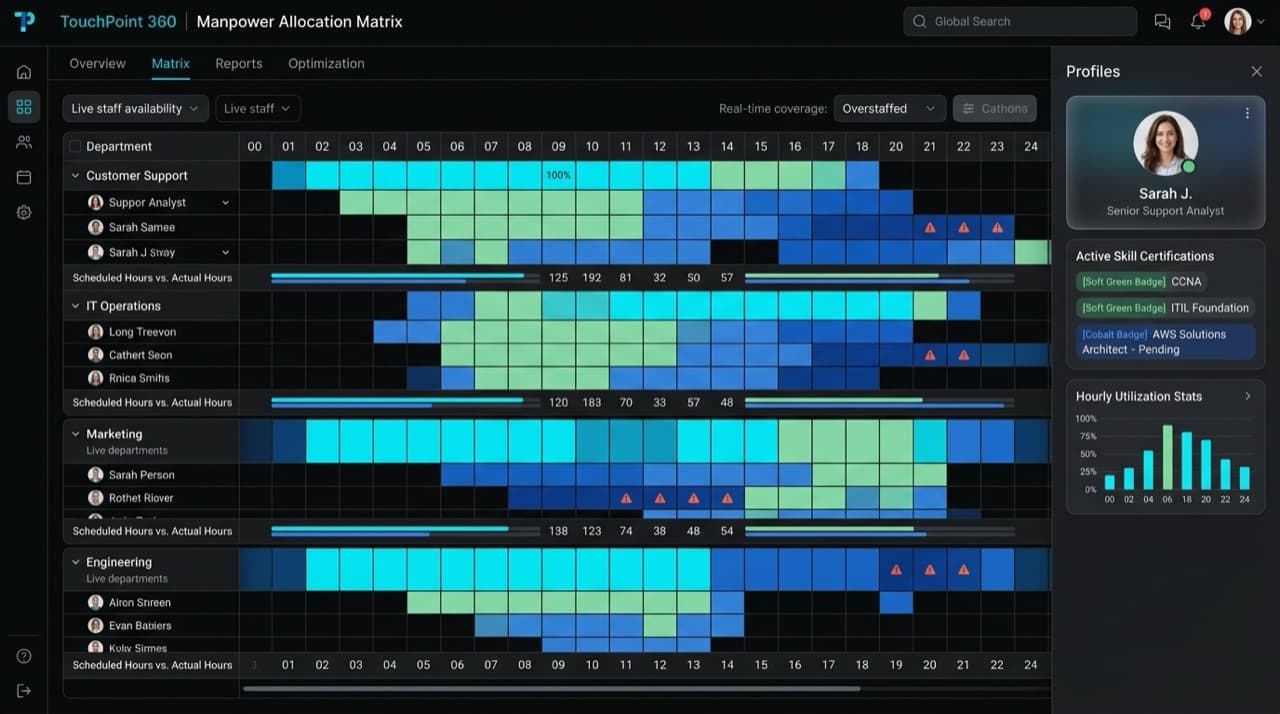Click the logout icon in the sidebar

click(x=24, y=691)
